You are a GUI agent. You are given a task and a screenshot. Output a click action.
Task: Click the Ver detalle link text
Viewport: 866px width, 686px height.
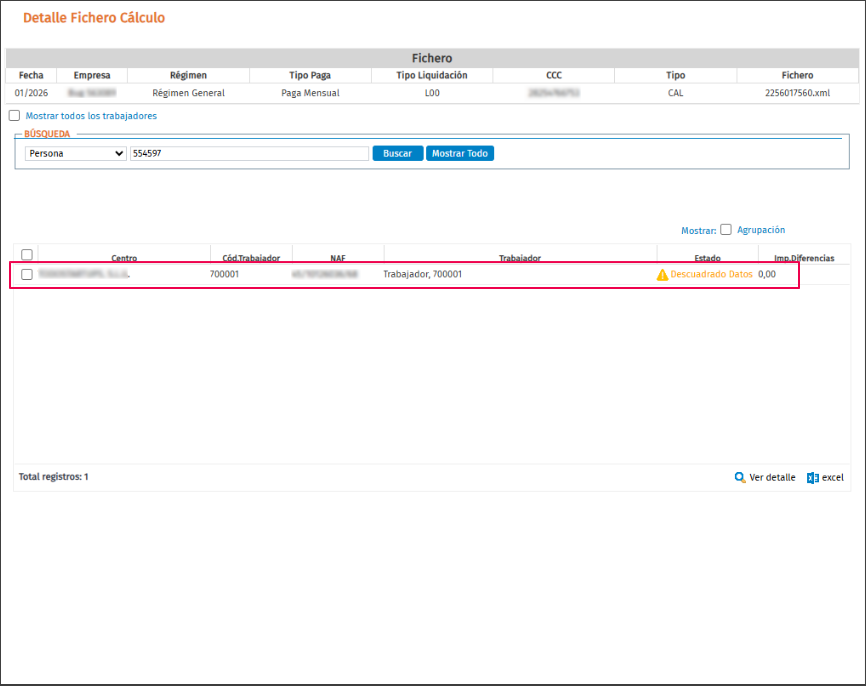772,478
